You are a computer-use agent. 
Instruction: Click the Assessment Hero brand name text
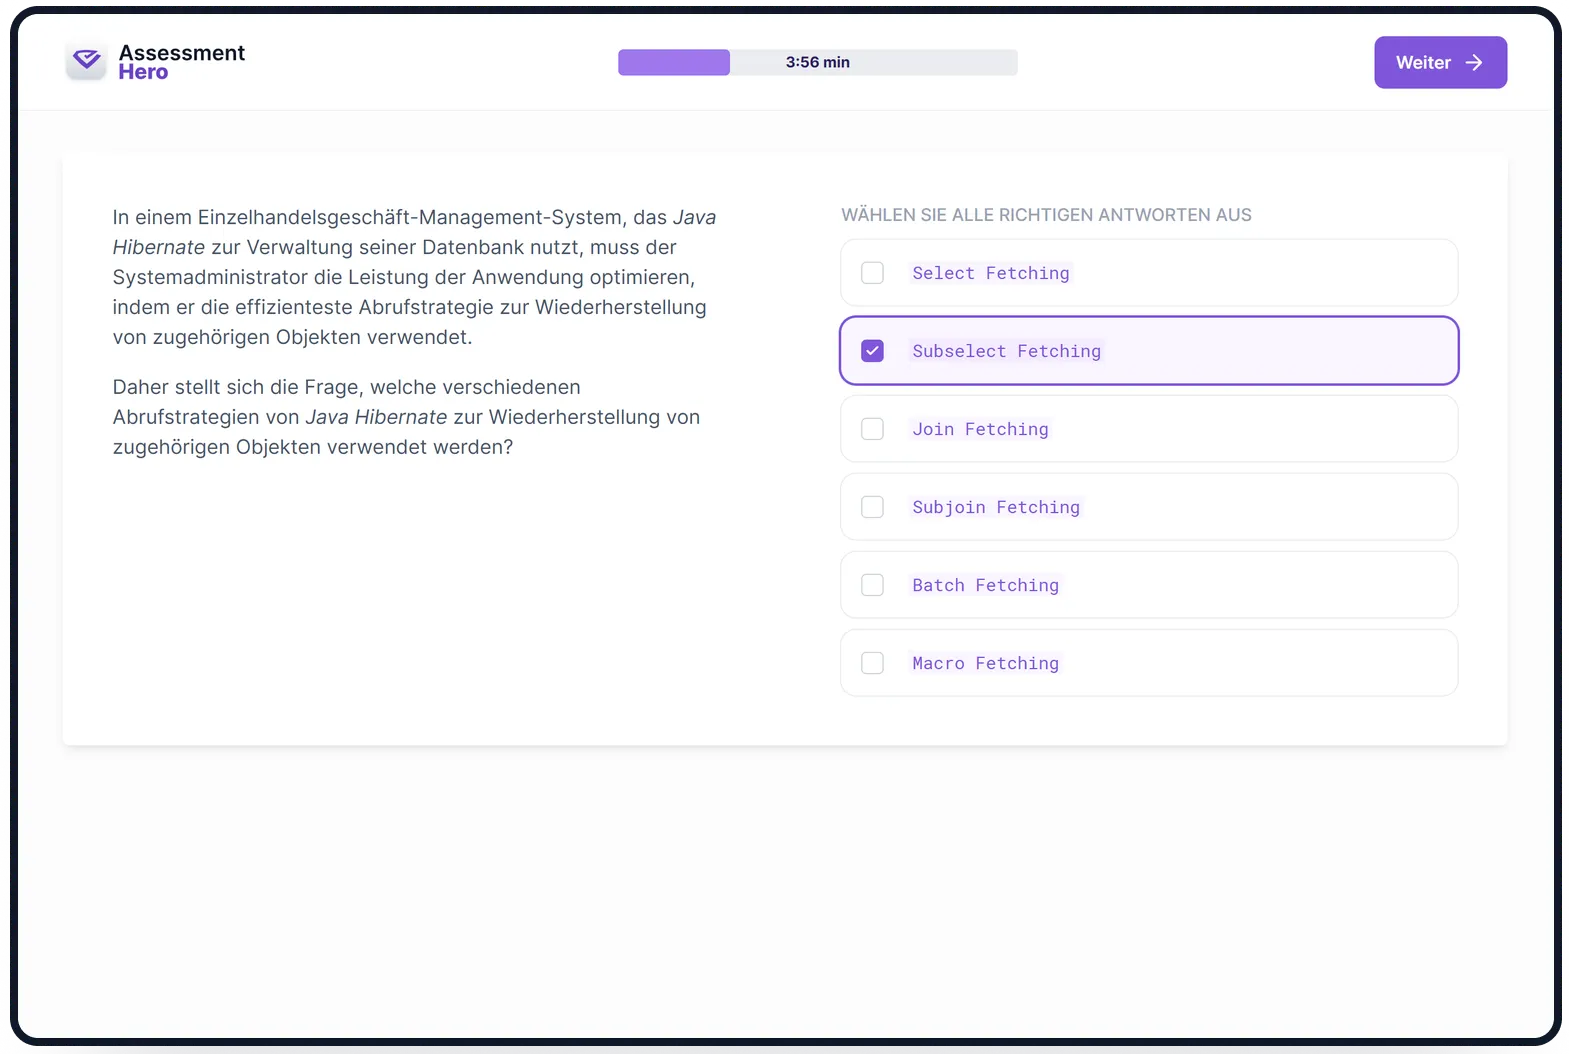click(x=181, y=62)
